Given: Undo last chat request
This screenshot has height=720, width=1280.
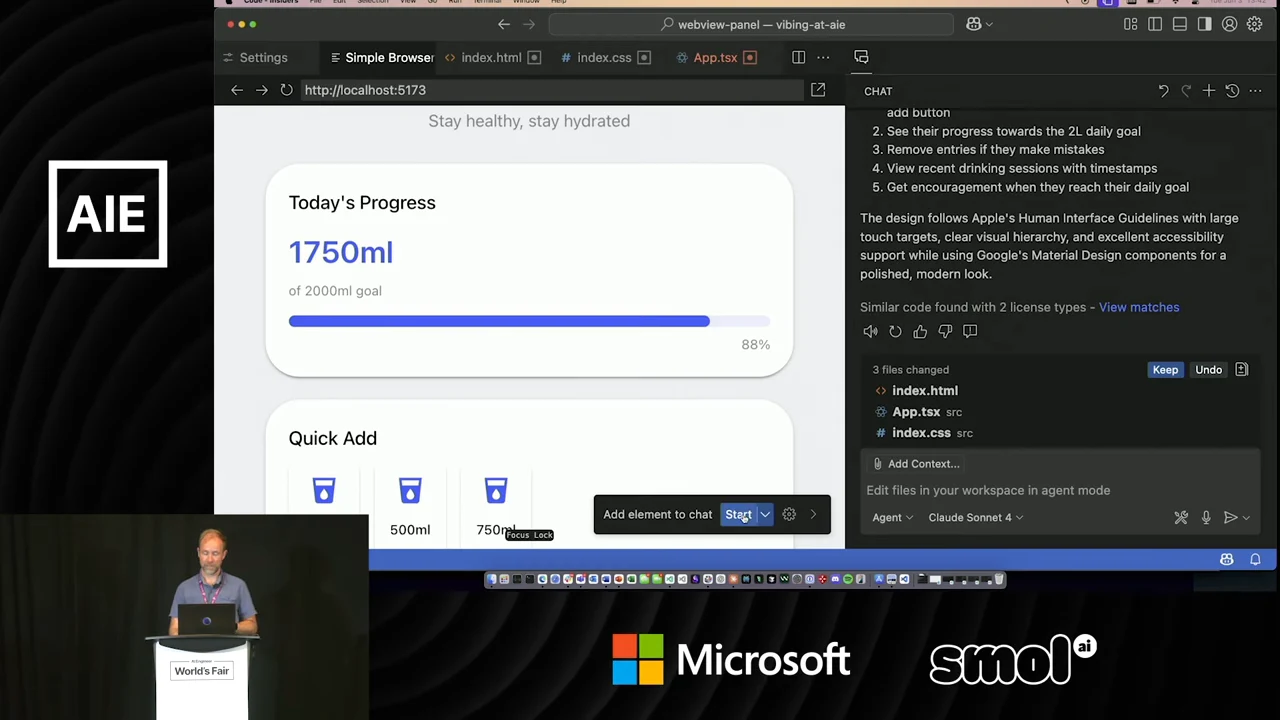Looking at the screenshot, I should pyautogui.click(x=1163, y=91).
